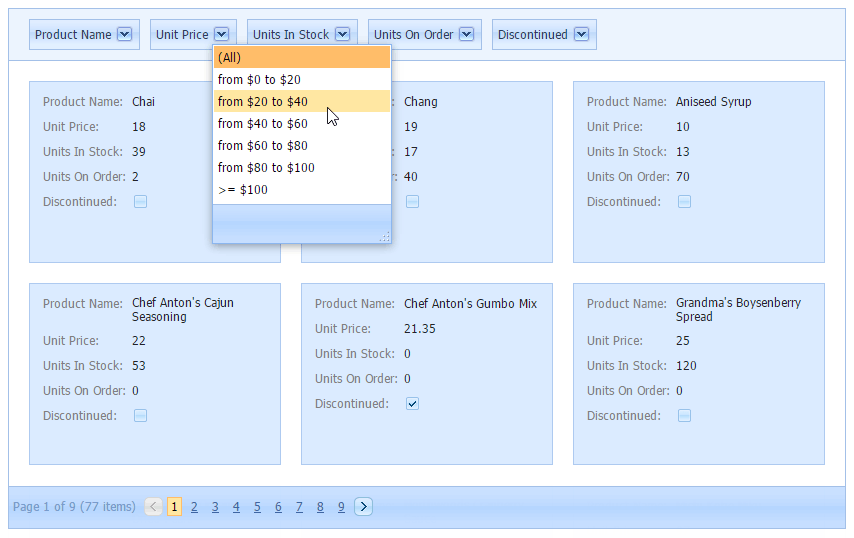Toggle Discontinued checkbox on Cajun Seasoning card

coord(141,416)
